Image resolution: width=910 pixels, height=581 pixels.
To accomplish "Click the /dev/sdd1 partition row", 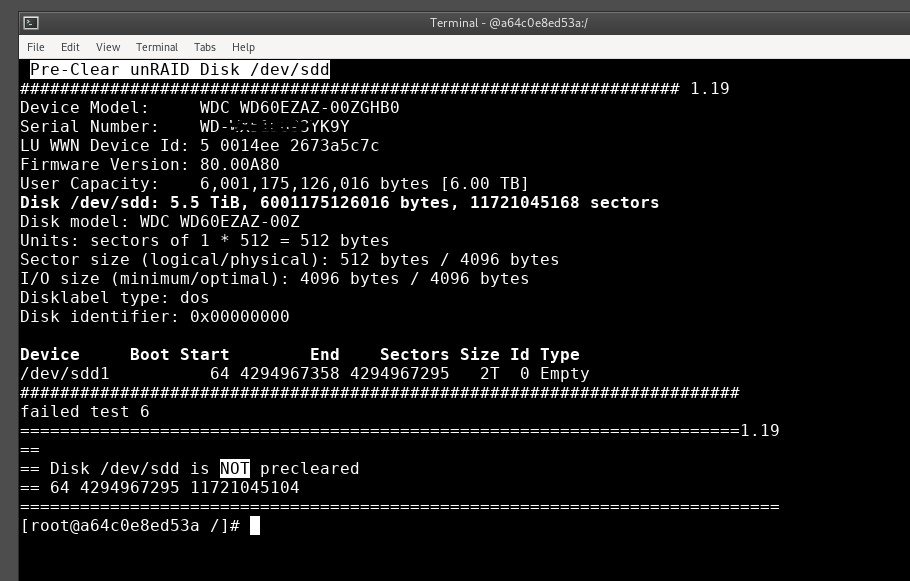I will click(x=305, y=373).
